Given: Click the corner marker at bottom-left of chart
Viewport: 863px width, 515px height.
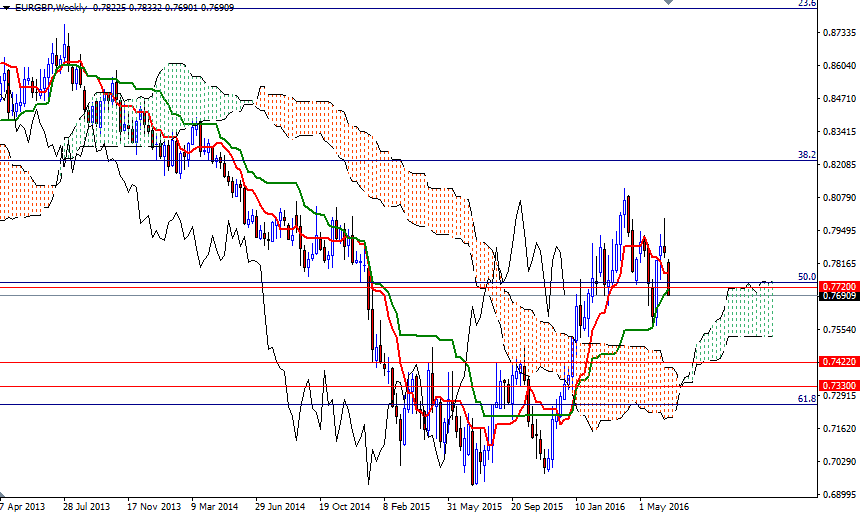Looking at the screenshot, I should pyautogui.click(x=3, y=495).
